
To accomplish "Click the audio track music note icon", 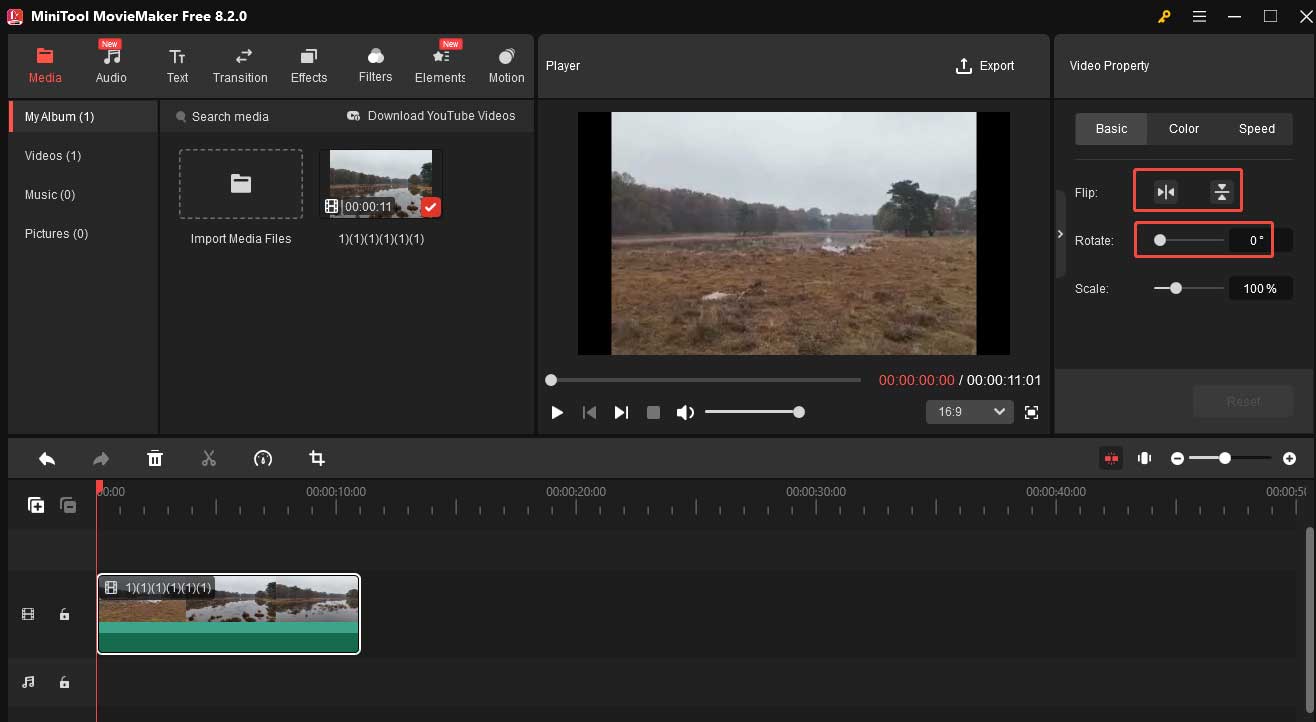I will 28,682.
